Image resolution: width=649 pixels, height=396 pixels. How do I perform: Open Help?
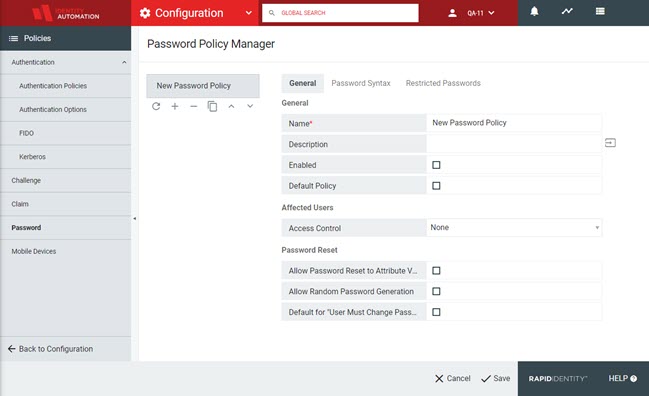click(x=623, y=378)
